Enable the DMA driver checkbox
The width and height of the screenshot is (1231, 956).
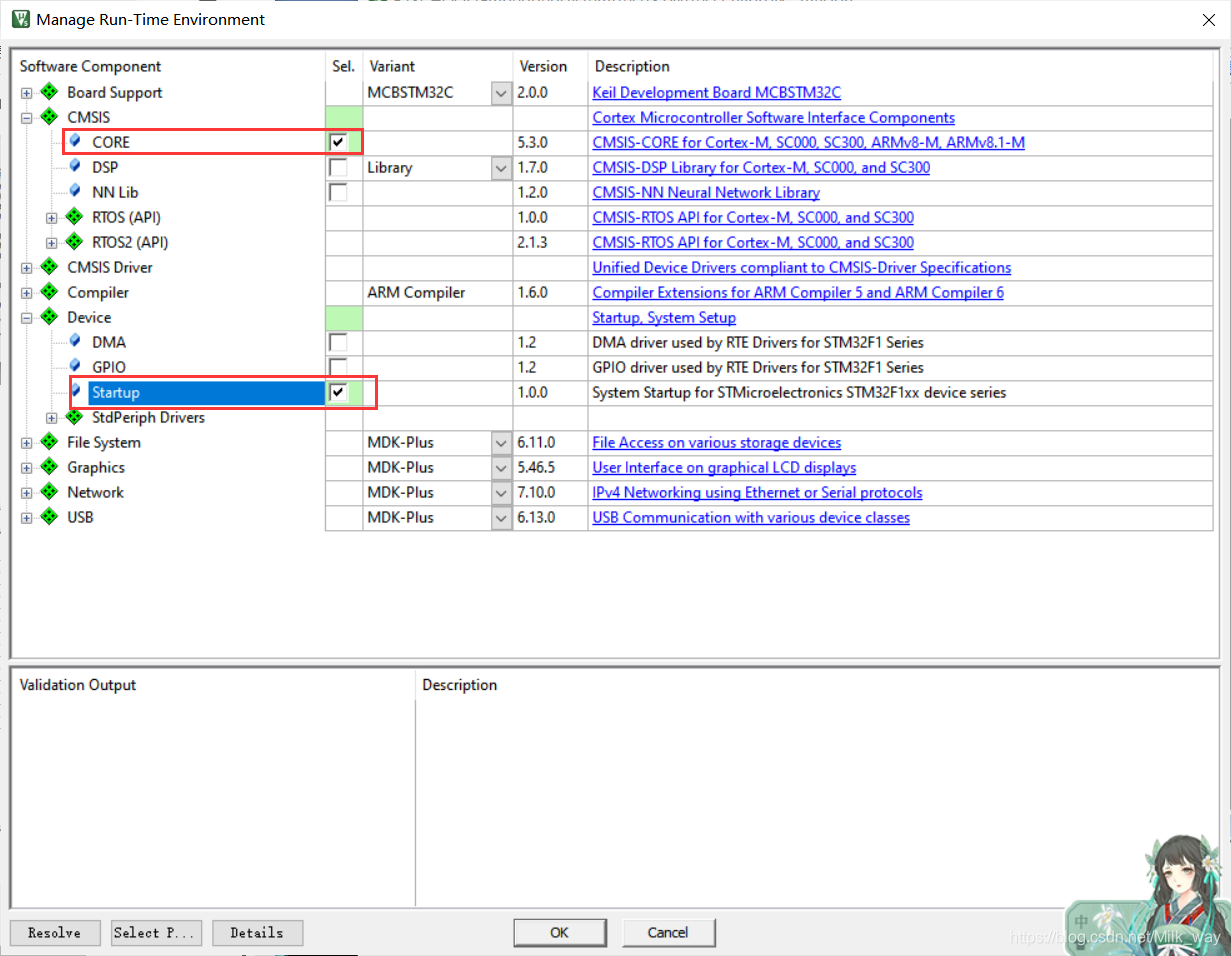tap(338, 342)
